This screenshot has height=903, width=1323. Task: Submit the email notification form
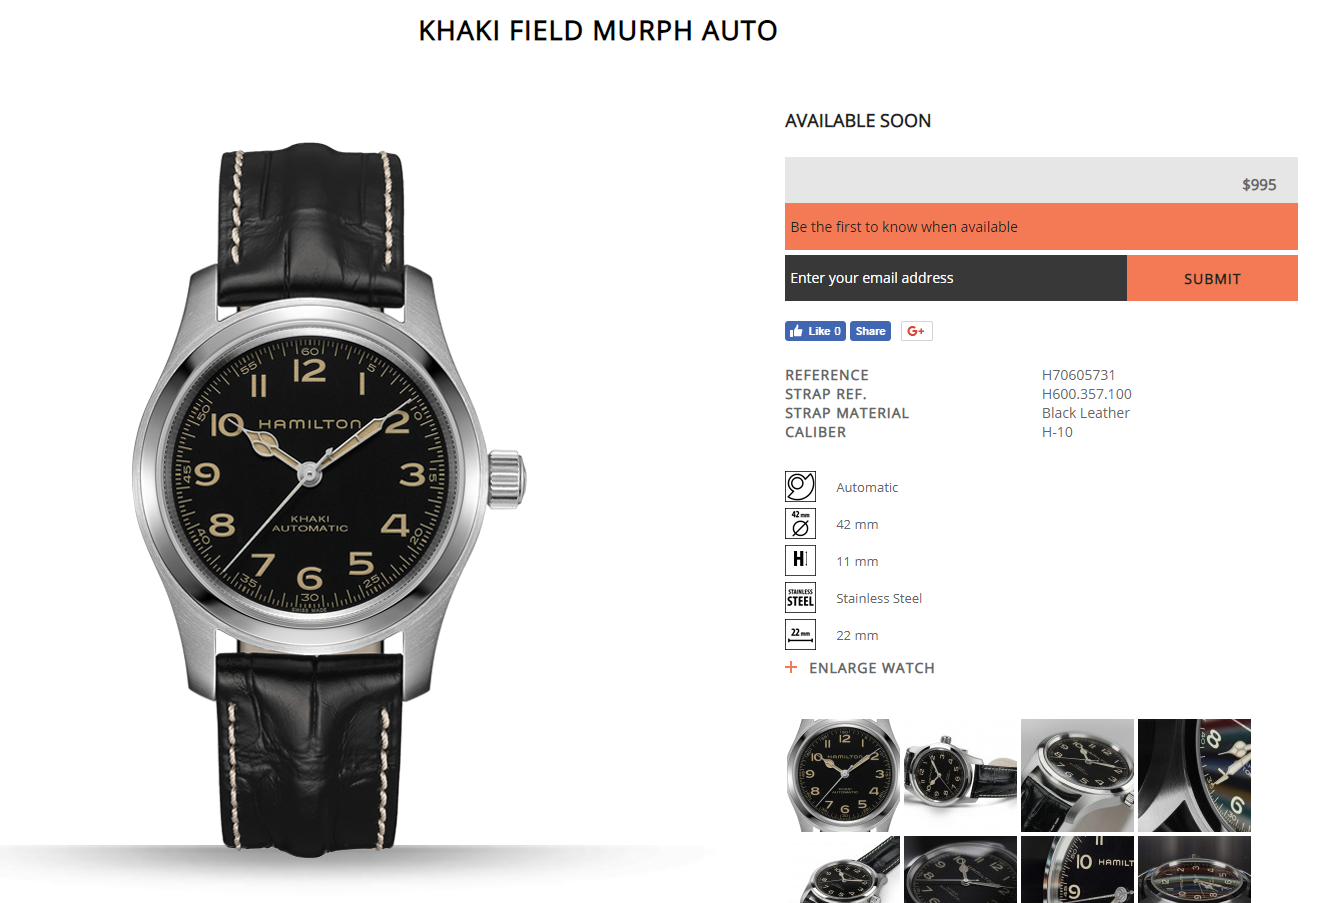(1212, 278)
